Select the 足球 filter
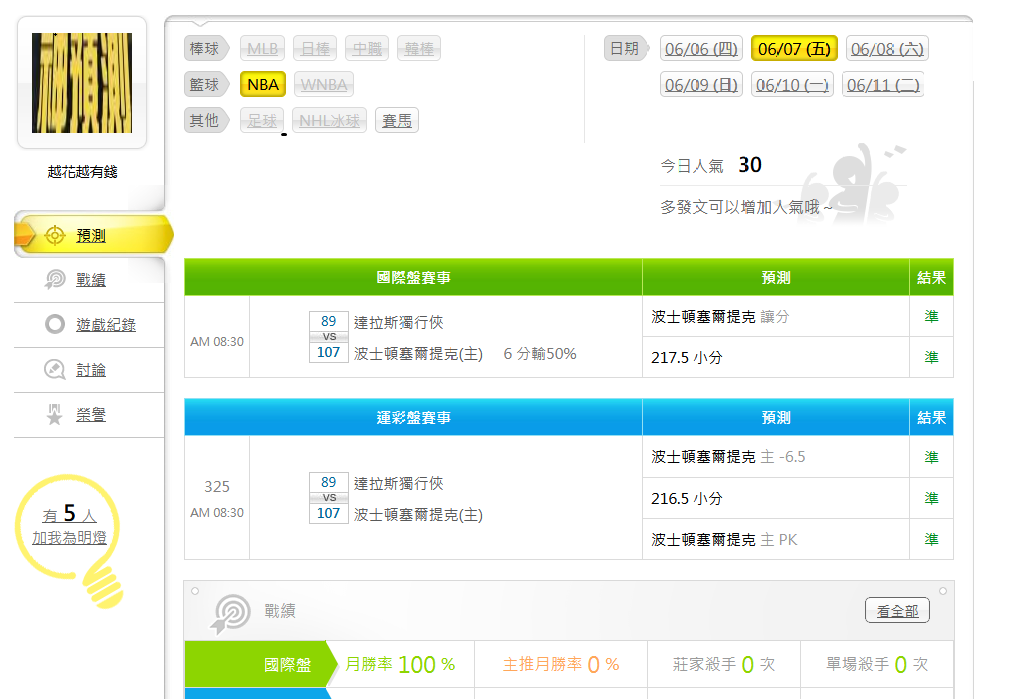Viewport: 1032px width, 699px height. tap(262, 120)
